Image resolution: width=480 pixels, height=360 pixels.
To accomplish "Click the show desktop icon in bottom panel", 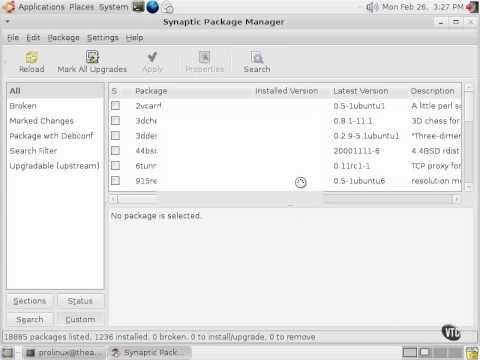I will pos(7,352).
